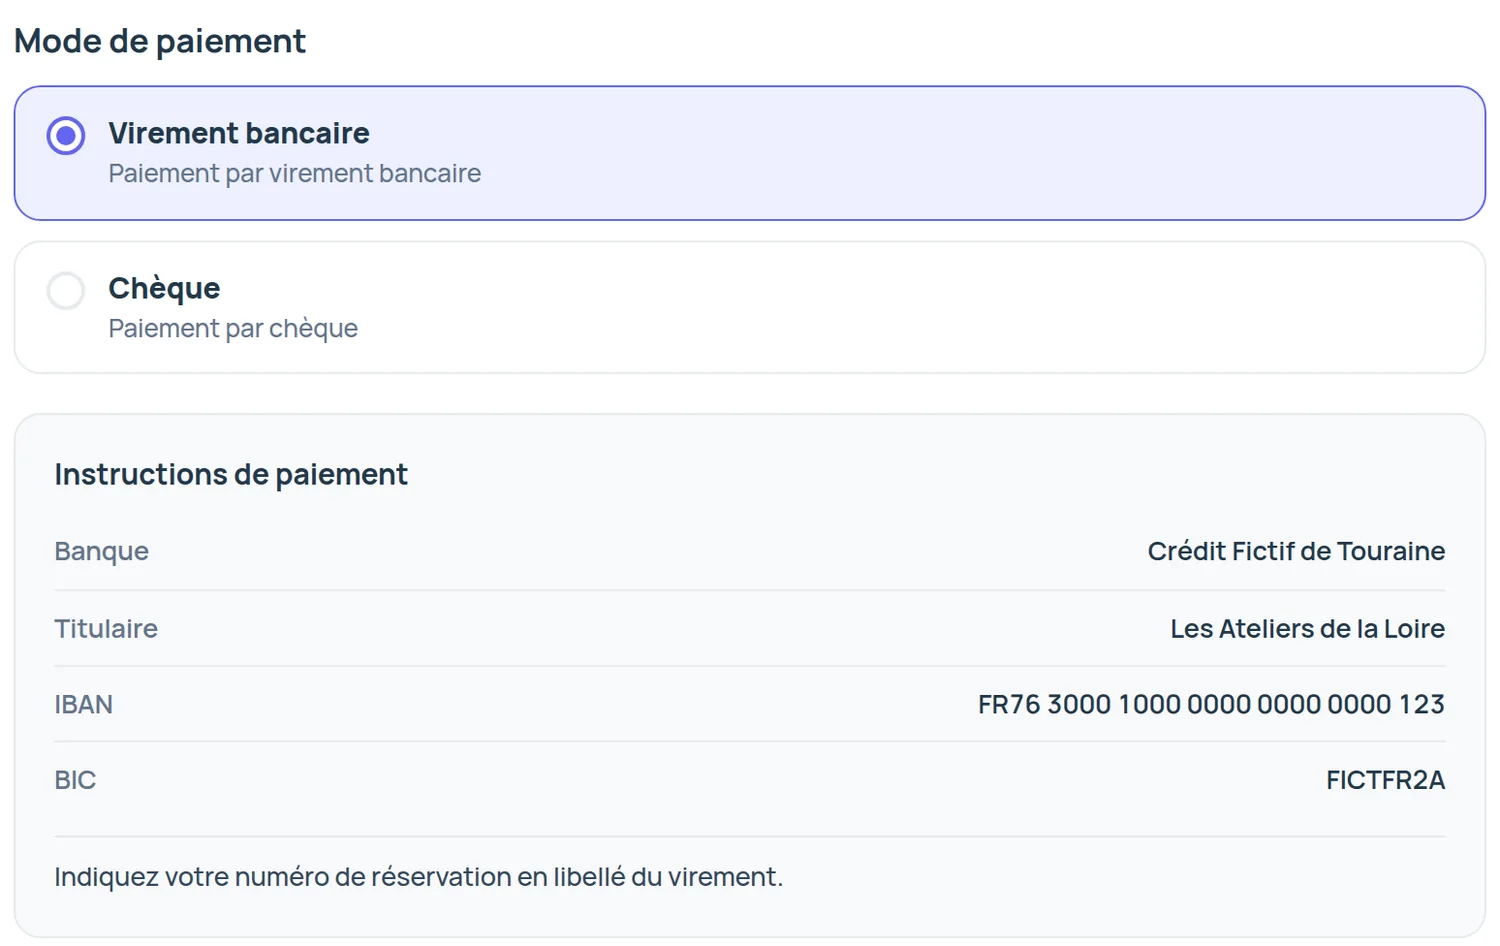Click the 'IBAN' label

(x=83, y=704)
